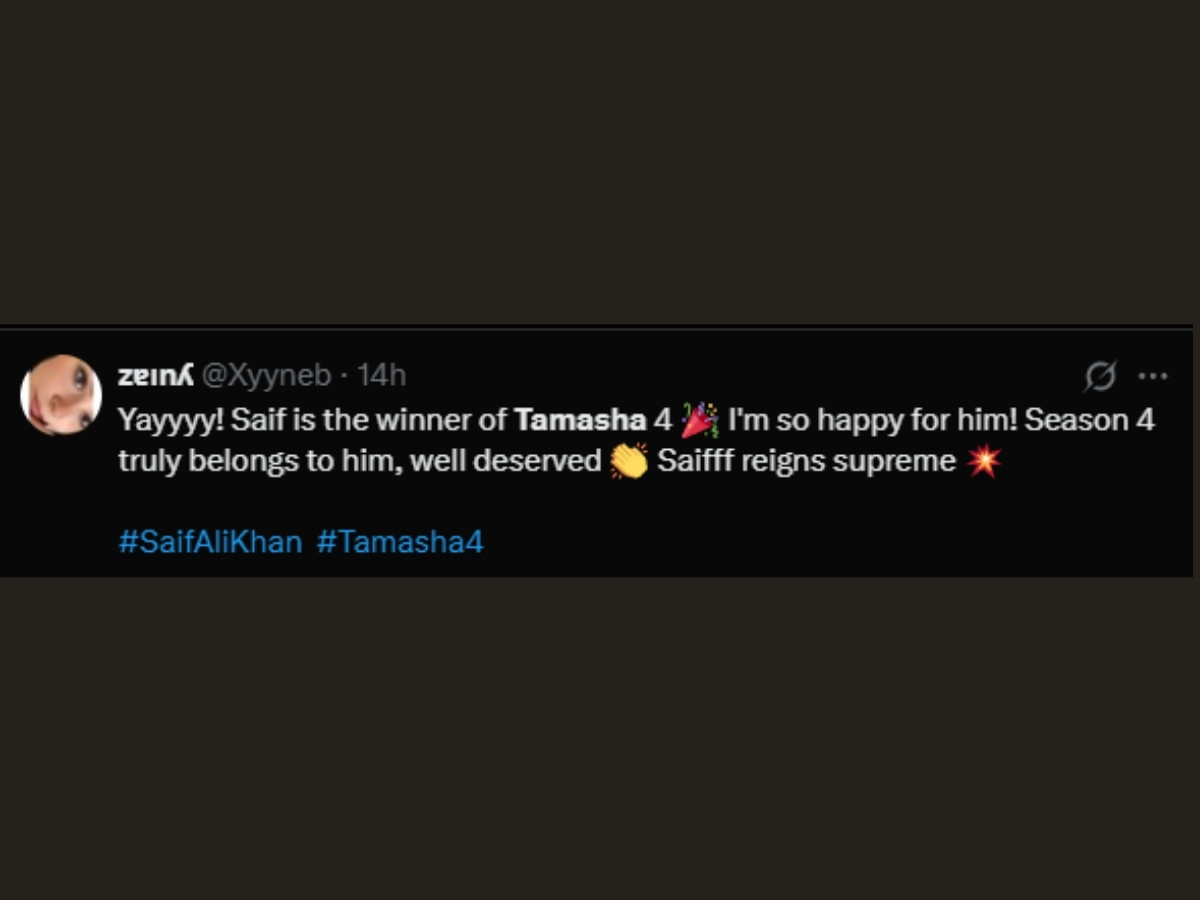Image resolution: width=1200 pixels, height=900 pixels.
Task: Click the text "Saif is the winner of"
Action: click(369, 420)
